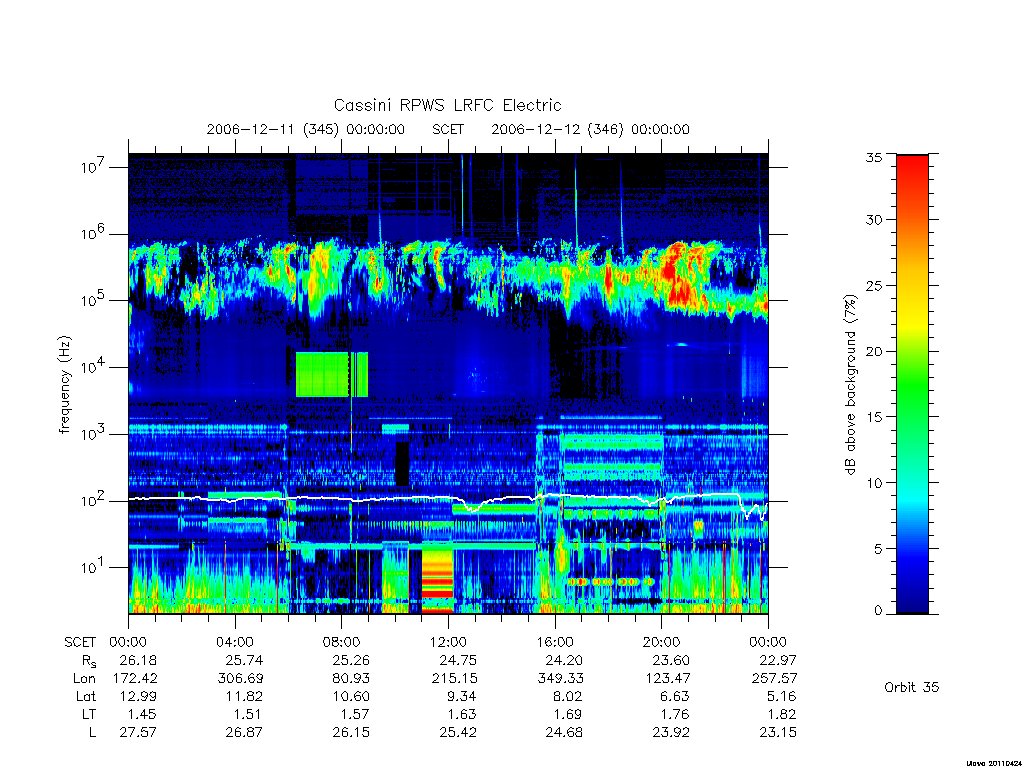Click the 12:00 time tick label
Image resolution: width=1024 pixels, height=768 pixels.
click(448, 642)
